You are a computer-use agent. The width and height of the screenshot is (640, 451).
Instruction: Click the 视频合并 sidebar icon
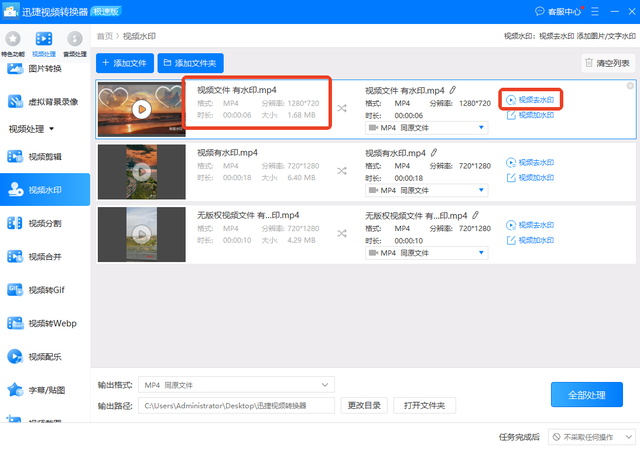coord(15,256)
